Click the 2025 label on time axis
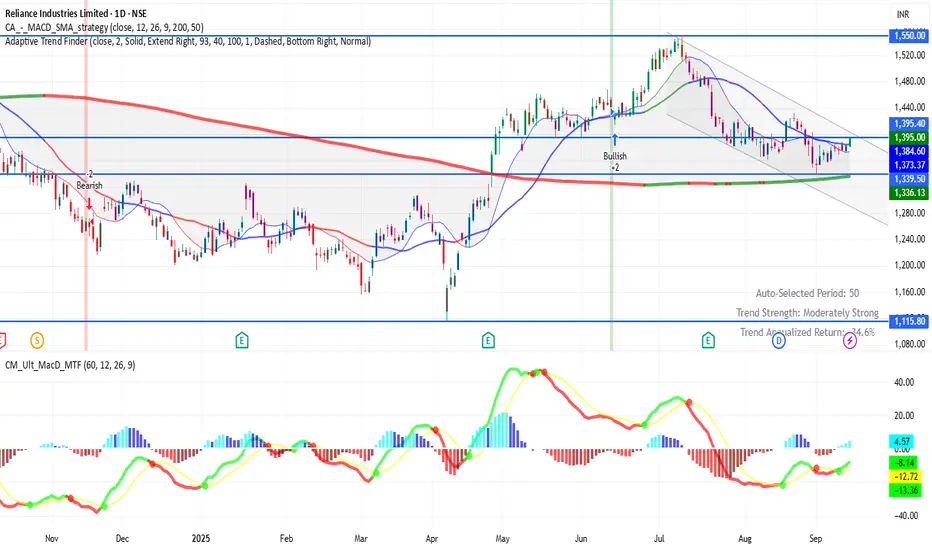This screenshot has width=932, height=550. click(201, 538)
